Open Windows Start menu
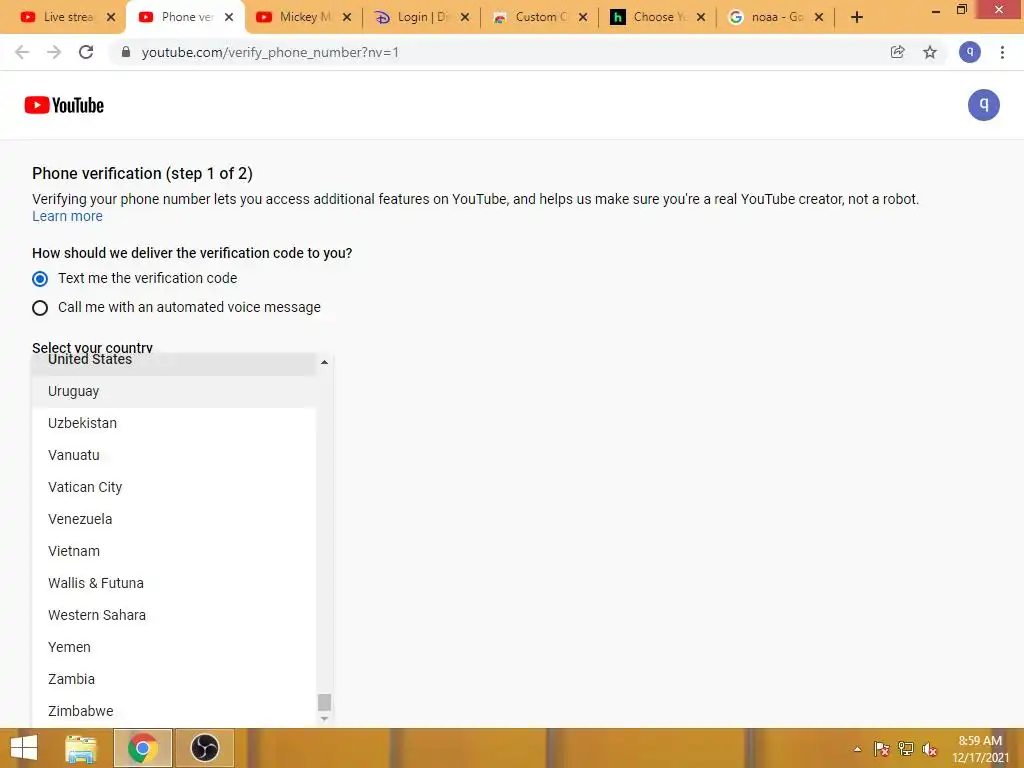 click(x=24, y=748)
